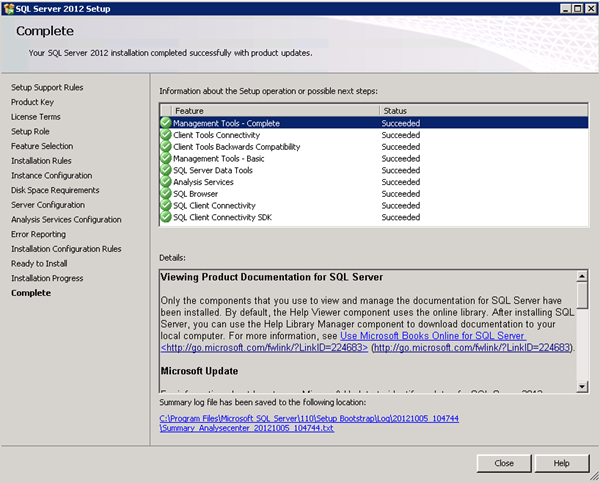Screen dimensions: 600x483
Task: Select the Installation Progress step in sidebar
Action: coord(47,278)
